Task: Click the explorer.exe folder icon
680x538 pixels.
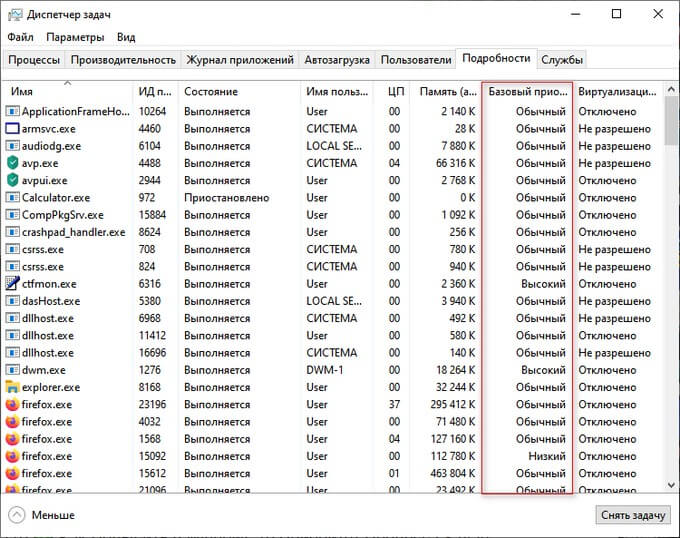Action: point(12,387)
